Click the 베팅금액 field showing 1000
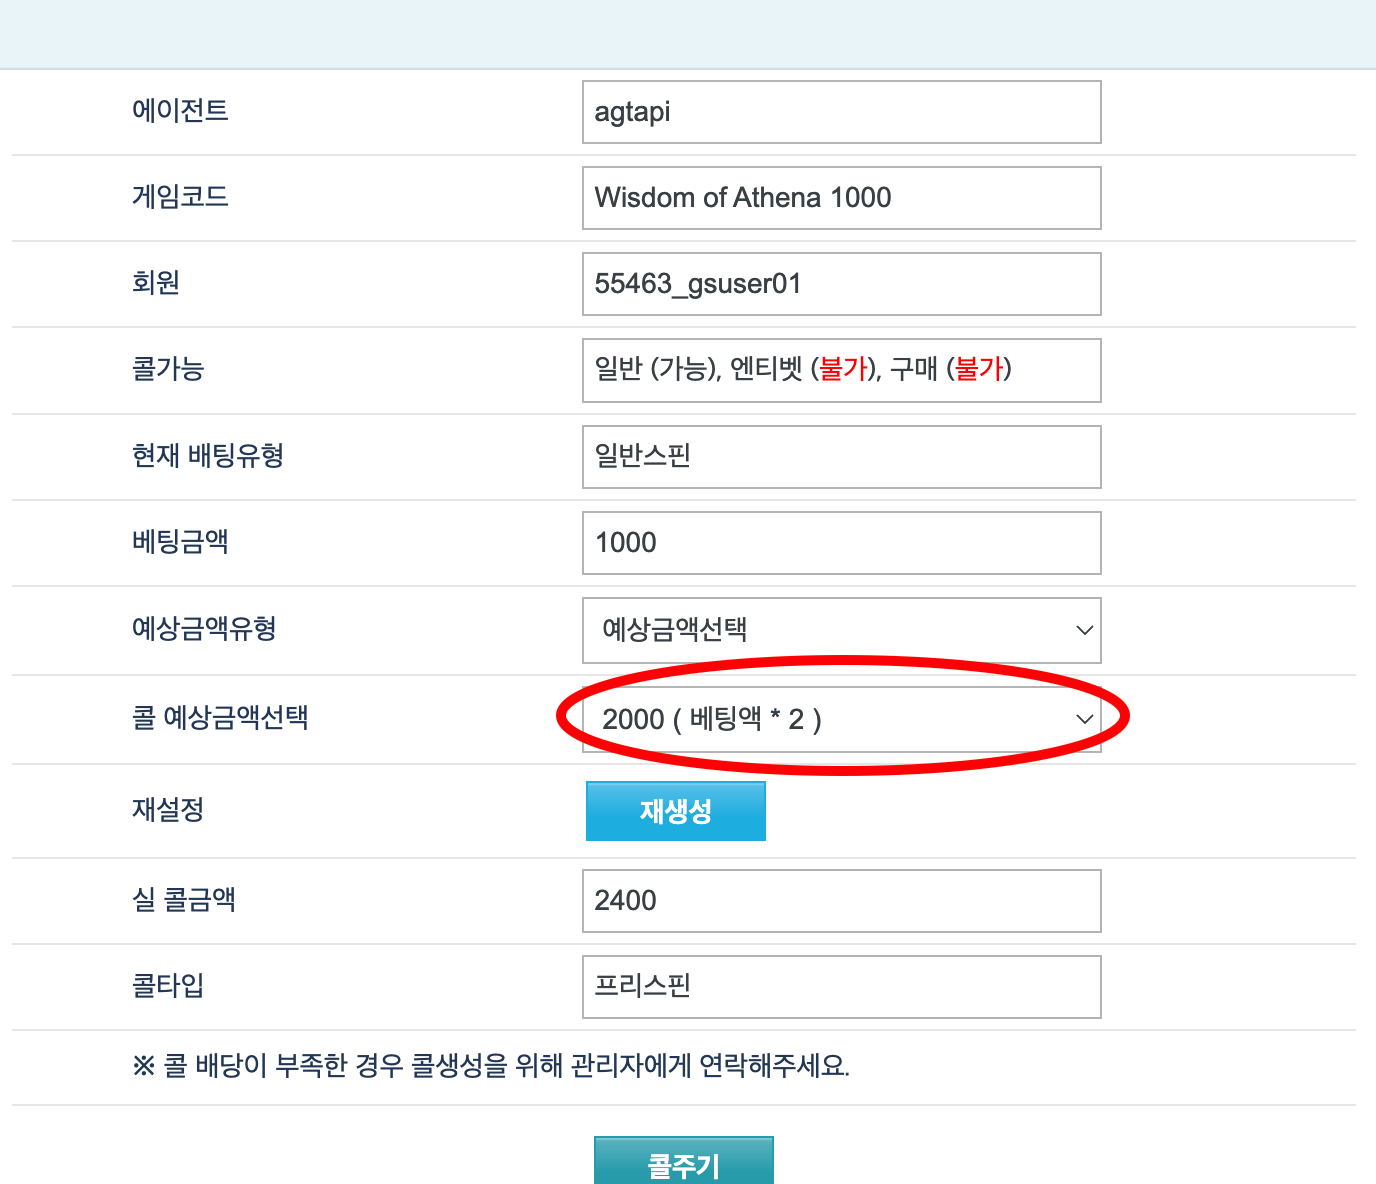The width and height of the screenshot is (1376, 1184). (x=841, y=542)
